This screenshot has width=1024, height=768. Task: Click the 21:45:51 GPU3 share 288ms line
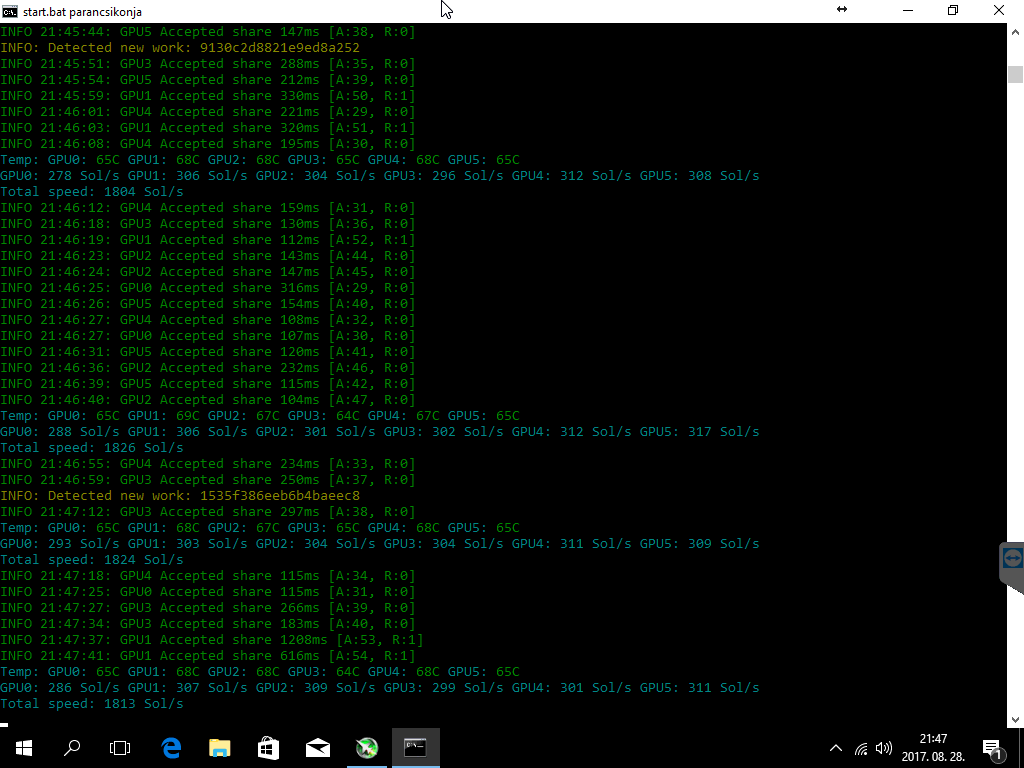pyautogui.click(x=208, y=64)
